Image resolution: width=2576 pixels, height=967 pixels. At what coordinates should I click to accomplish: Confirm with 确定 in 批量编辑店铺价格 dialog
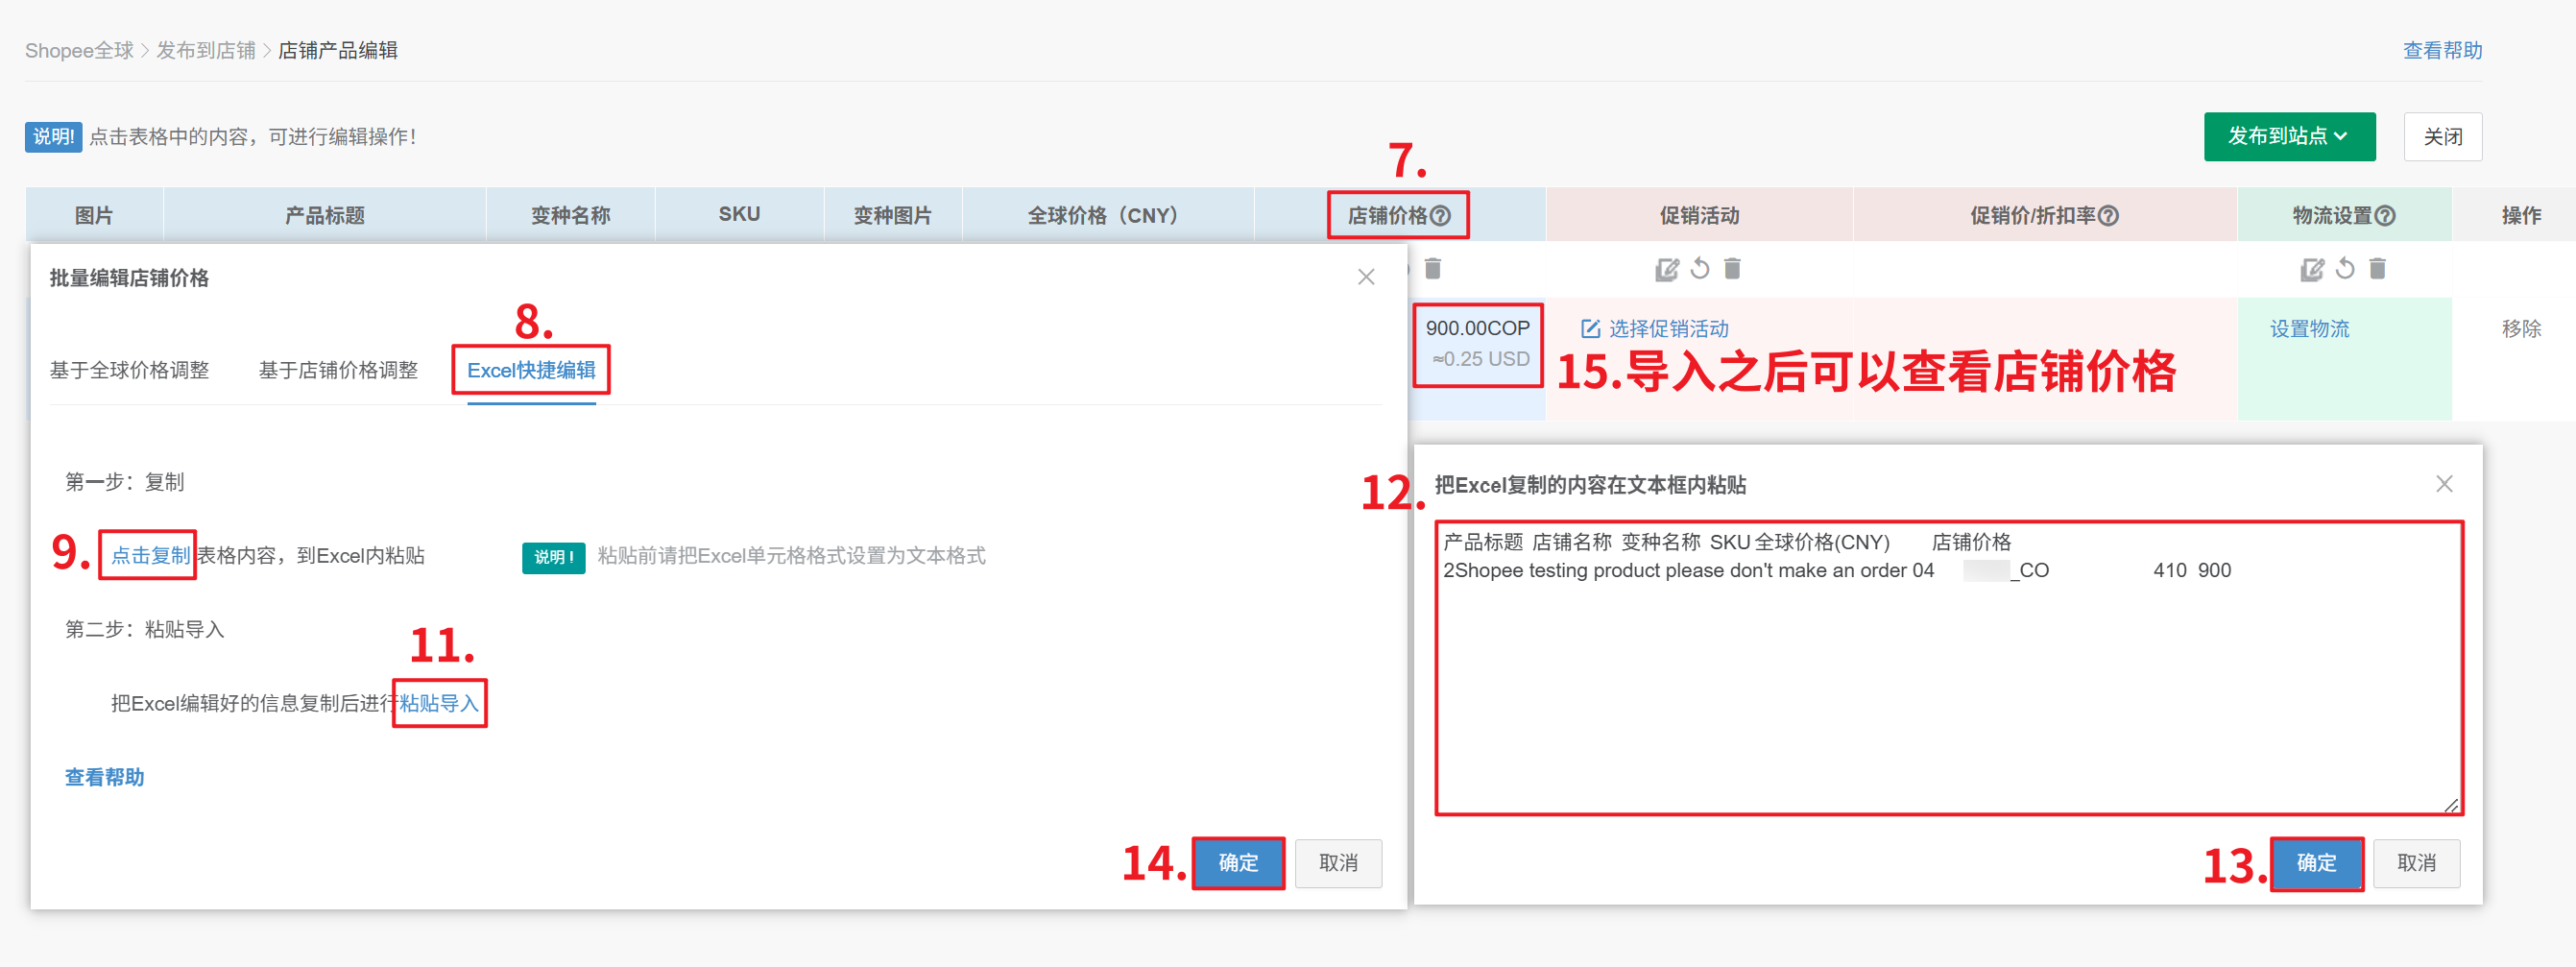click(1238, 862)
